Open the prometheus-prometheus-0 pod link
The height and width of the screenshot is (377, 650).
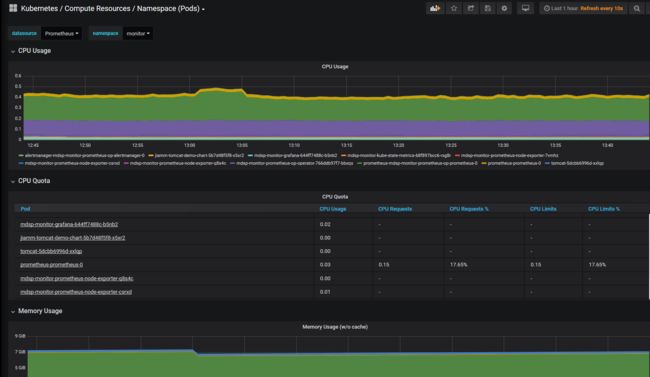51,265
